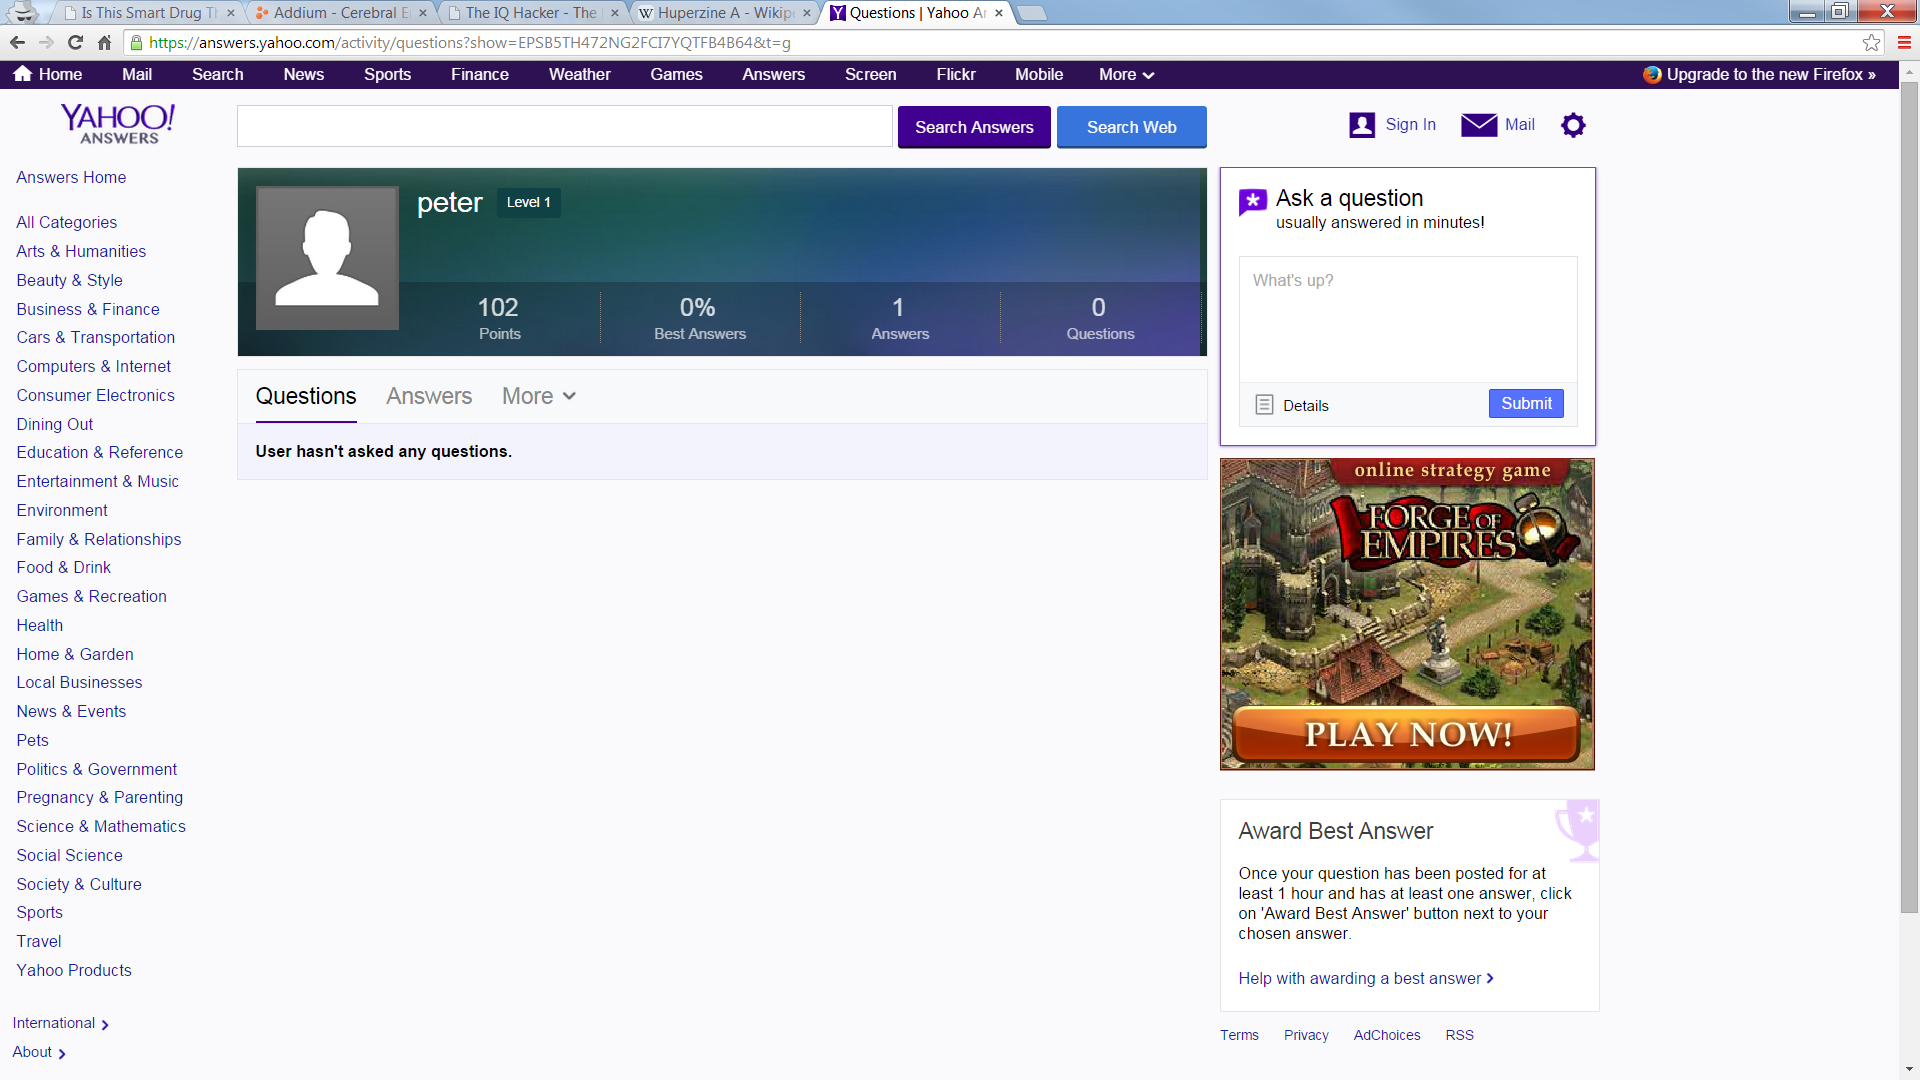Open Finance in Yahoo top bar
This screenshot has height=1080, width=1920.
click(480, 75)
